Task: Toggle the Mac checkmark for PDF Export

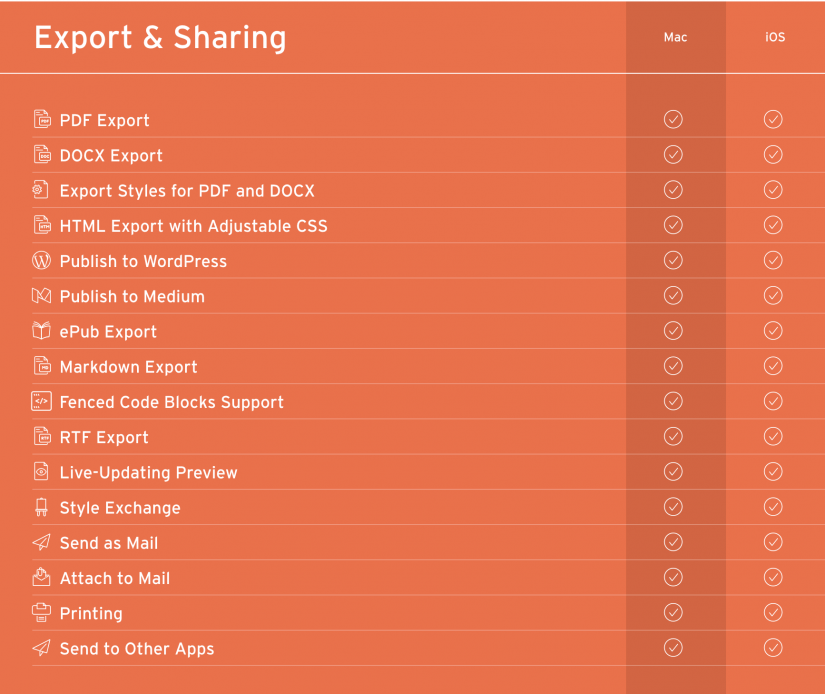Action: 673,119
